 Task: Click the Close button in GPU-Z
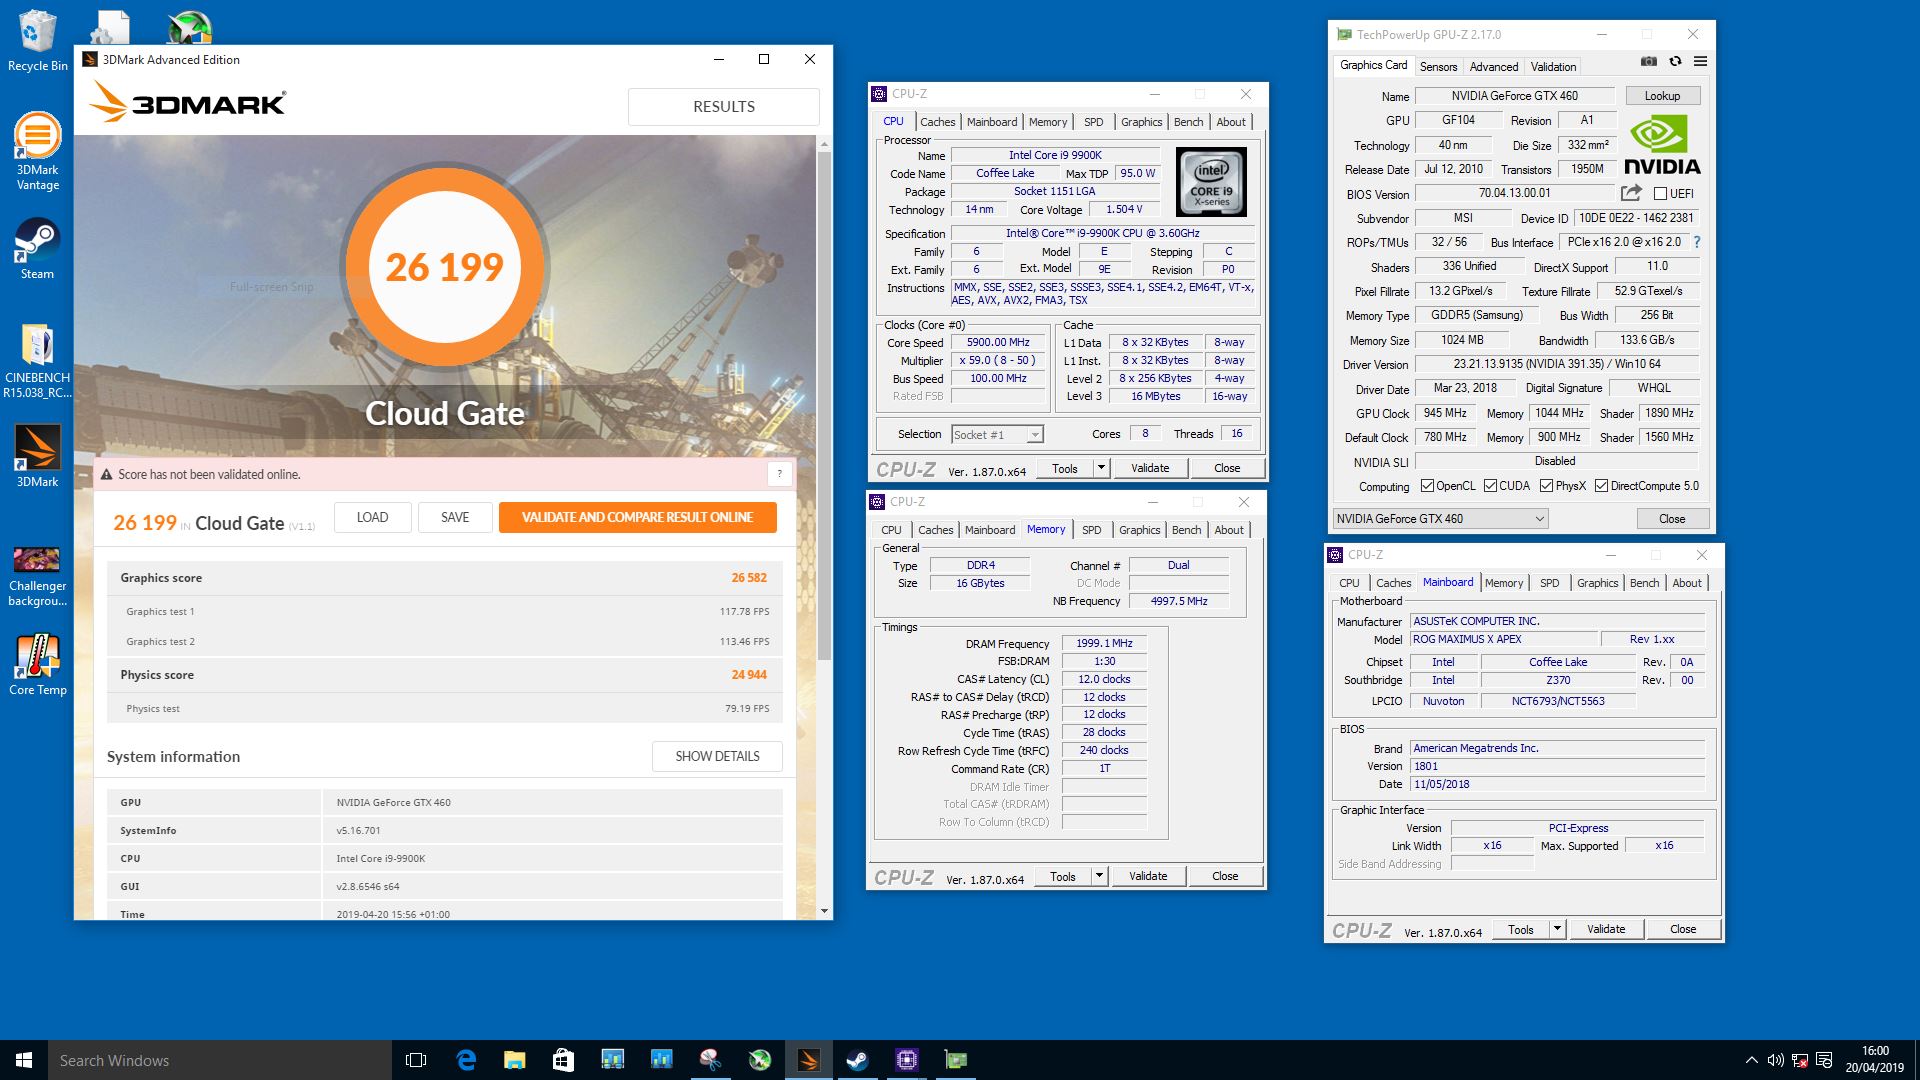(x=1672, y=519)
